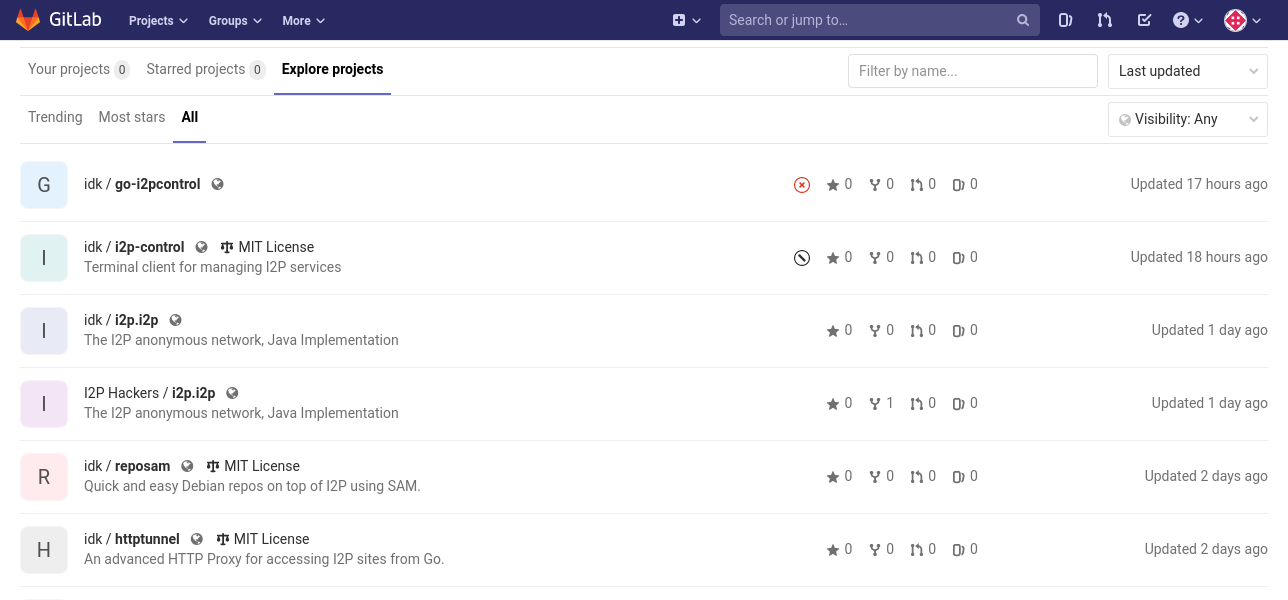This screenshot has height=600, width=1288.
Task: Click merge requests count of go-i2pcontrol
Action: (x=923, y=184)
